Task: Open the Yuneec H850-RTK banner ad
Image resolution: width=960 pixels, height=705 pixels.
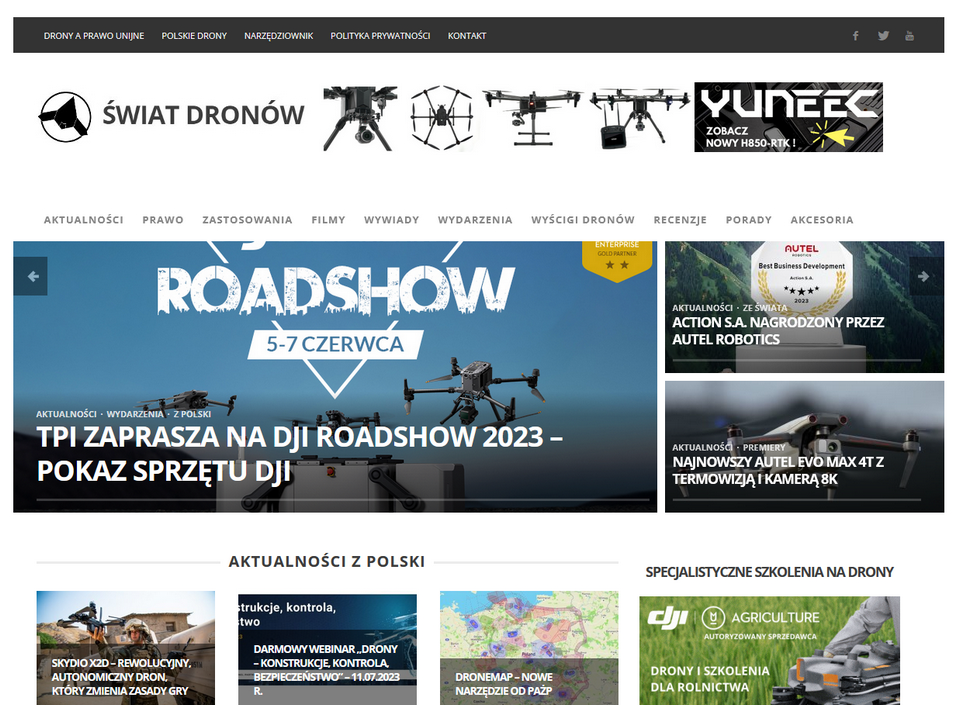Action: point(789,117)
